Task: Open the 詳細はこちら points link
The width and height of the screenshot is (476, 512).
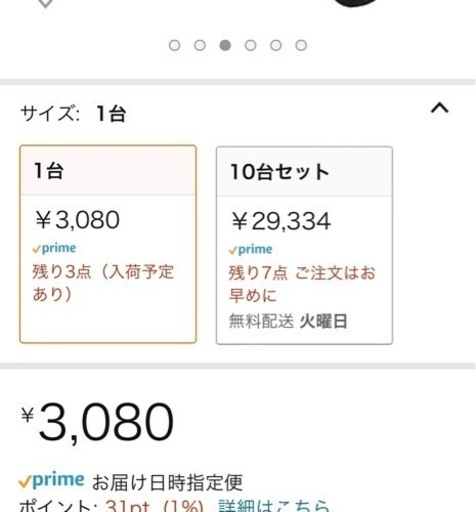Action: [274, 506]
